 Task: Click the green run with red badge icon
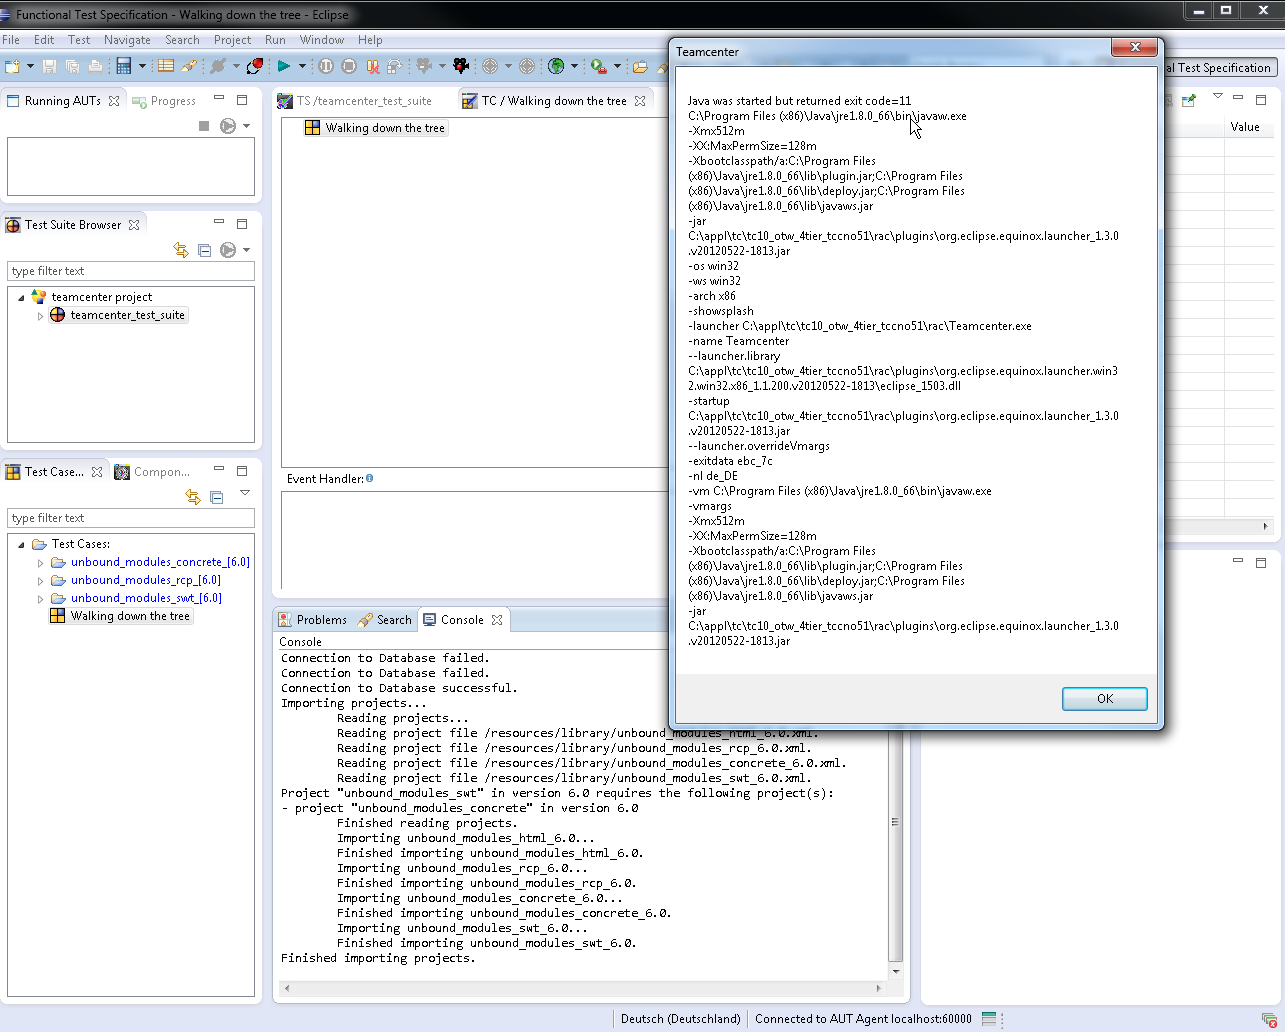[598, 66]
